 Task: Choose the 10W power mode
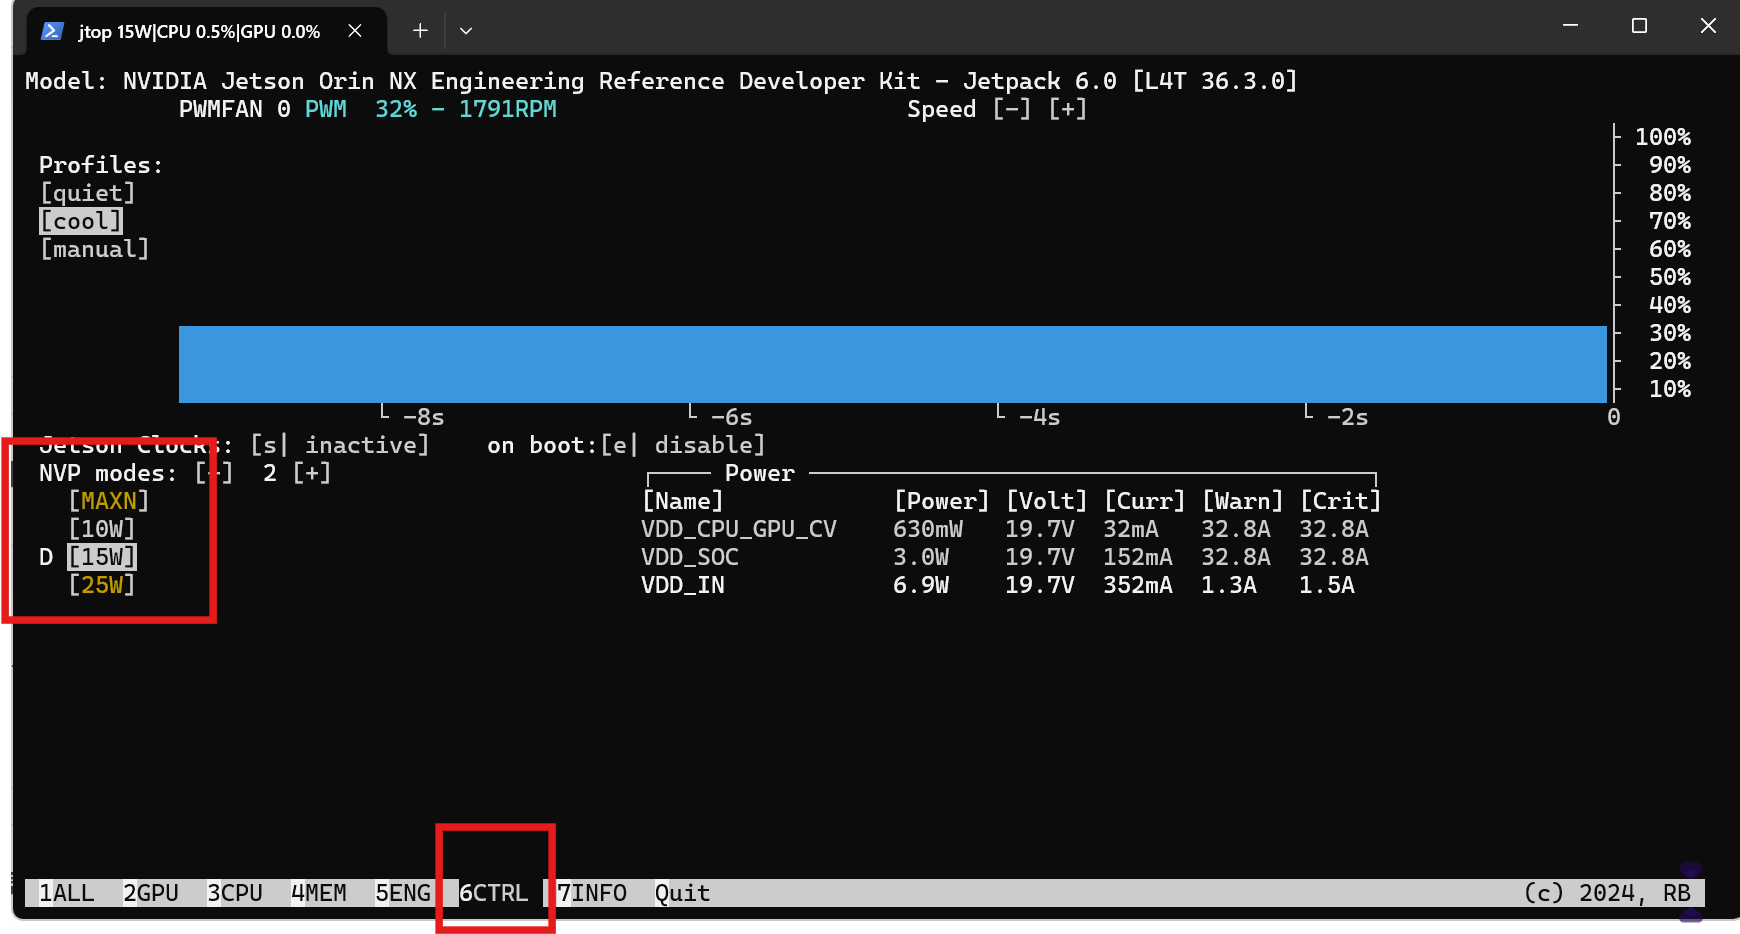tap(101, 529)
